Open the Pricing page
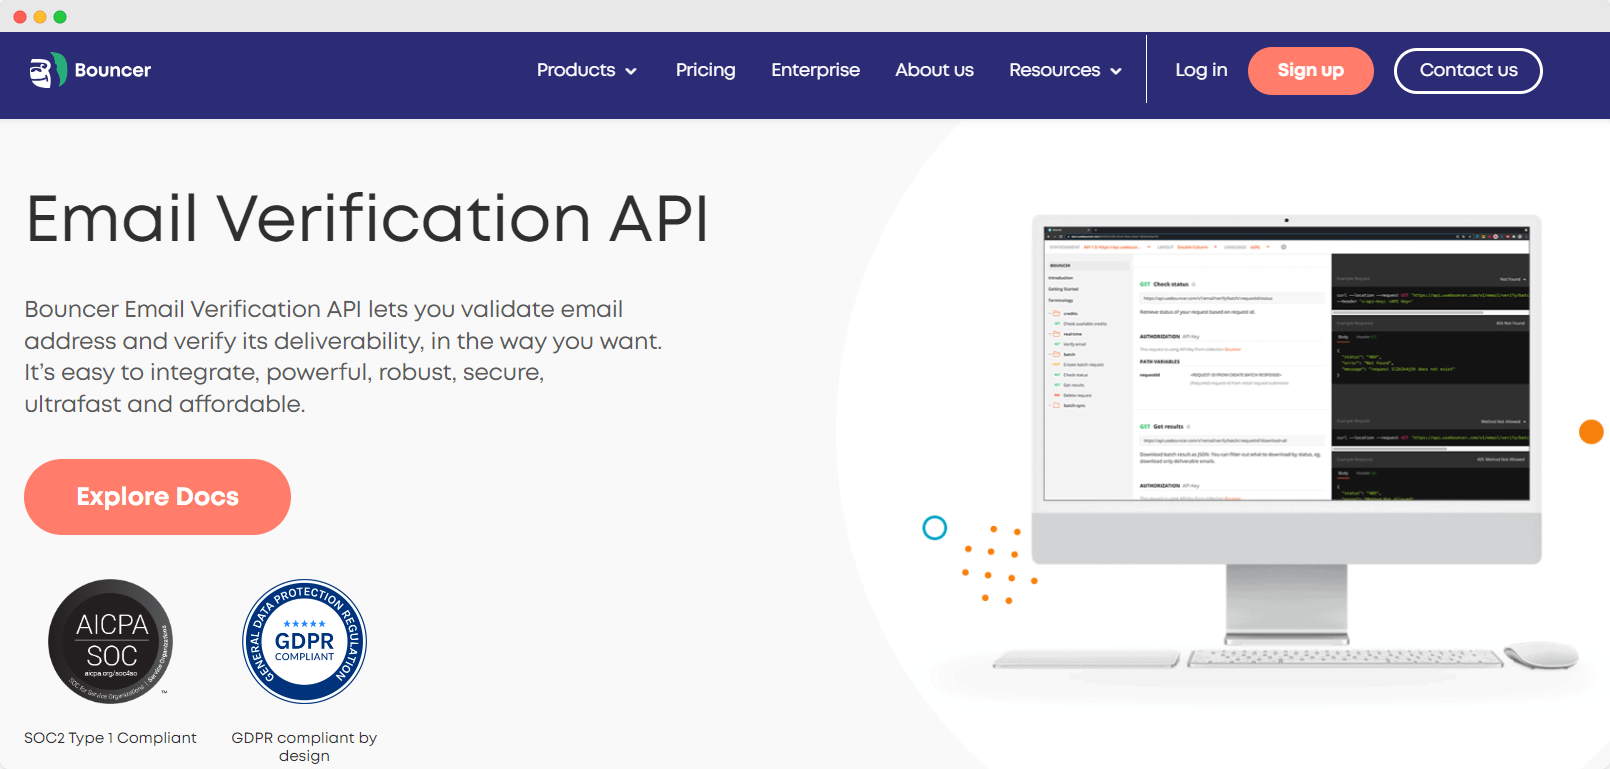The image size is (1610, 769). point(705,70)
